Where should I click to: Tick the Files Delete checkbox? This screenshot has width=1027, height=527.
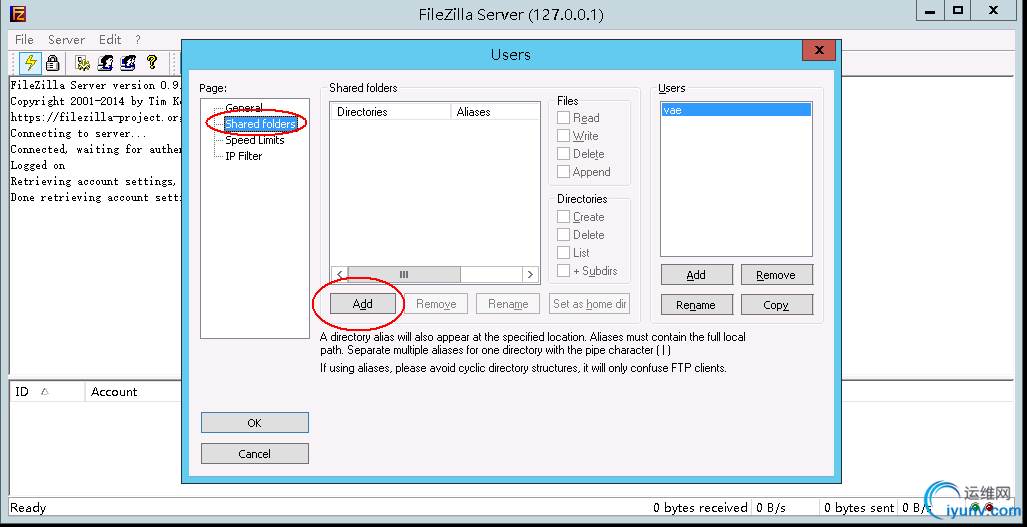coord(563,154)
